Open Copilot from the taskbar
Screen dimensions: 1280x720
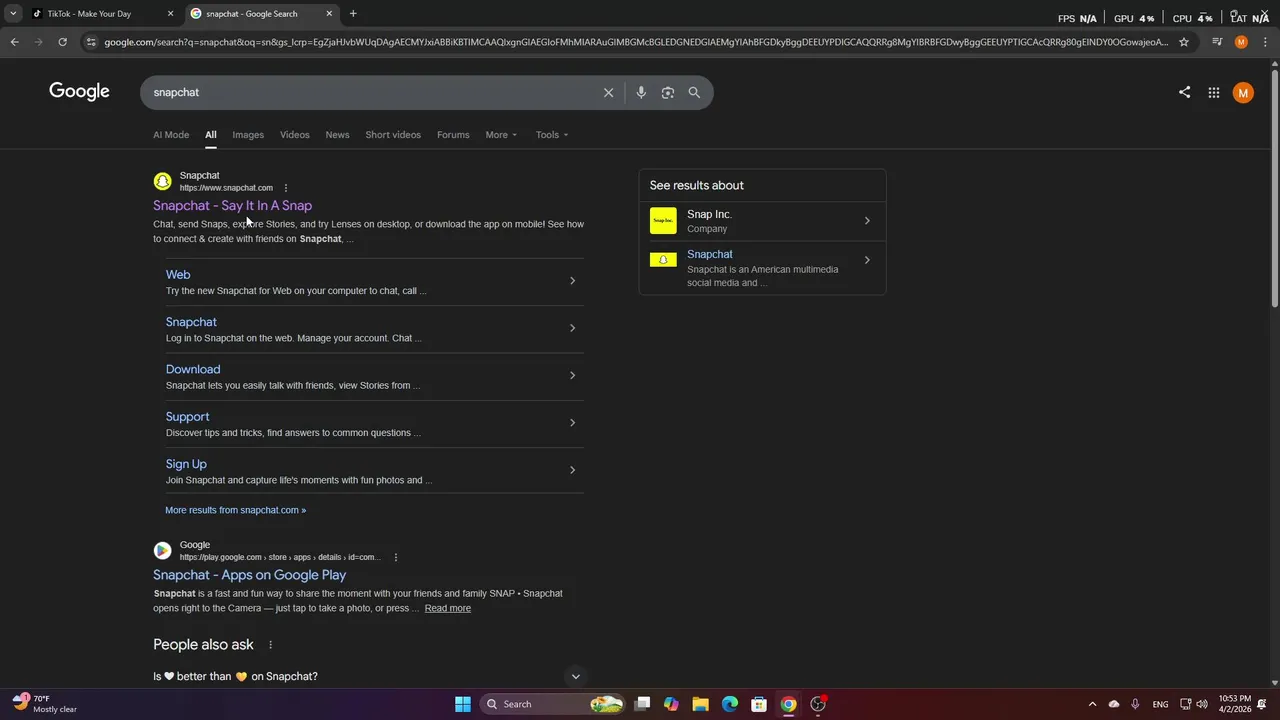(x=671, y=704)
